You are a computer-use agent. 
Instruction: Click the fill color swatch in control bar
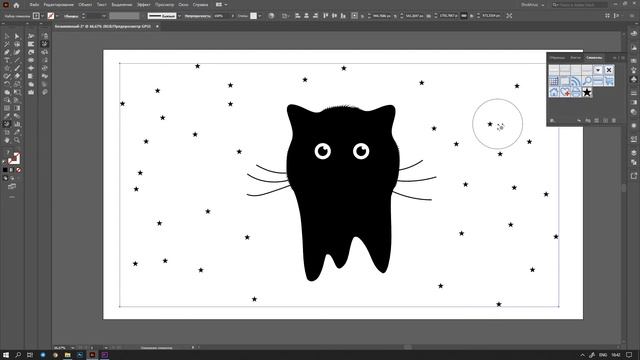click(x=36, y=16)
